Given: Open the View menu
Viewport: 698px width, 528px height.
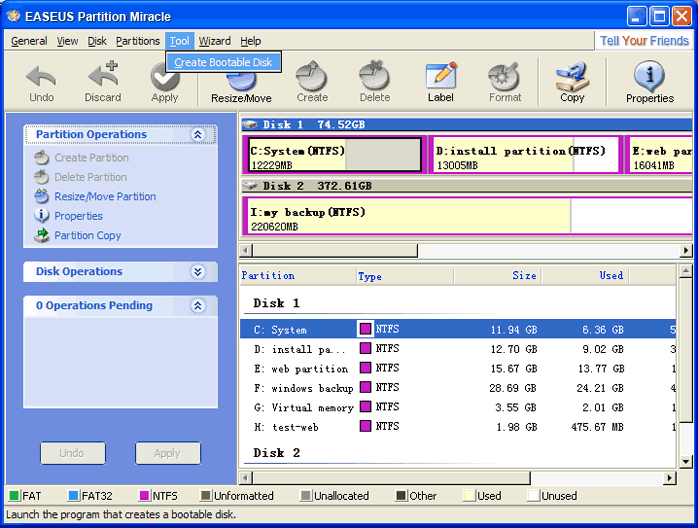Looking at the screenshot, I should click(x=67, y=41).
